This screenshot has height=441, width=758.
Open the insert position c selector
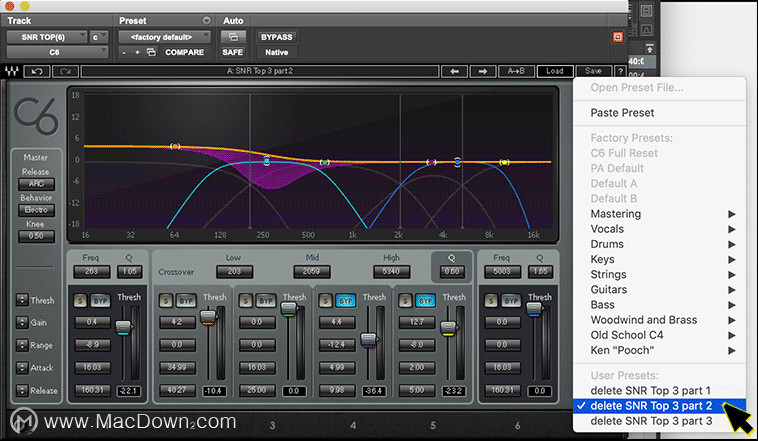[x=98, y=37]
